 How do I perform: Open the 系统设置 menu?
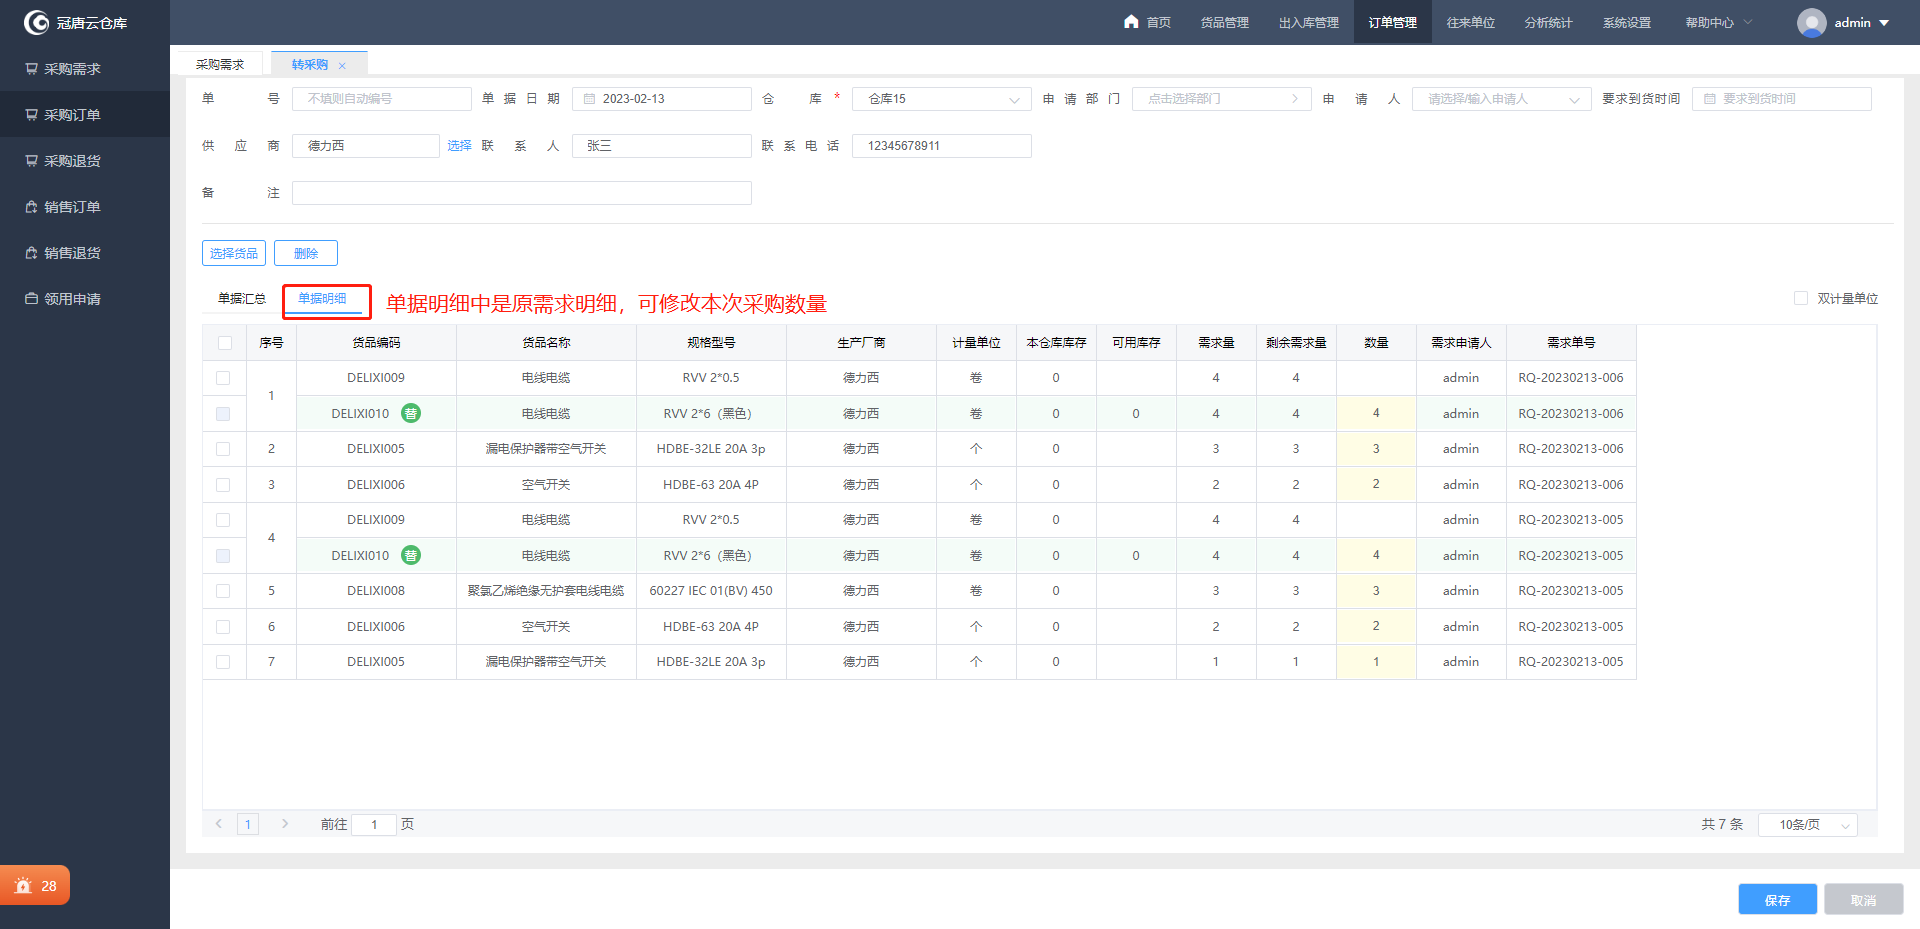point(1626,22)
